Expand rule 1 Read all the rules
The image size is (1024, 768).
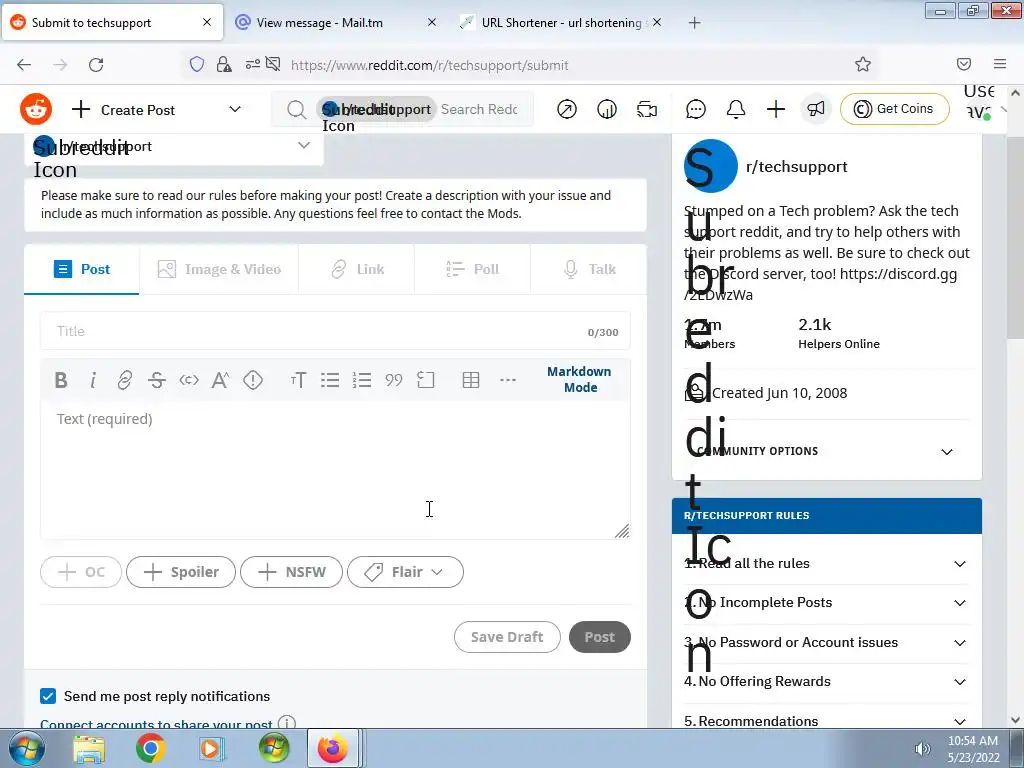click(825, 564)
